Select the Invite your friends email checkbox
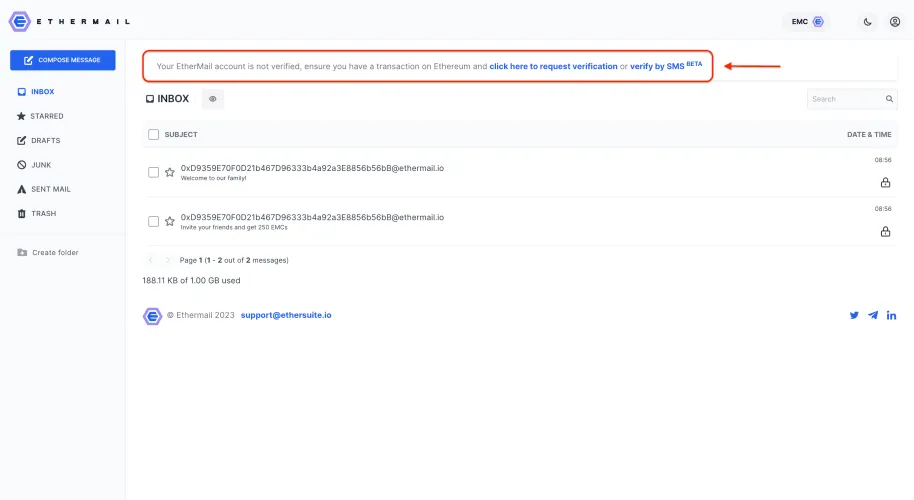This screenshot has height=500, width=914. (153, 221)
